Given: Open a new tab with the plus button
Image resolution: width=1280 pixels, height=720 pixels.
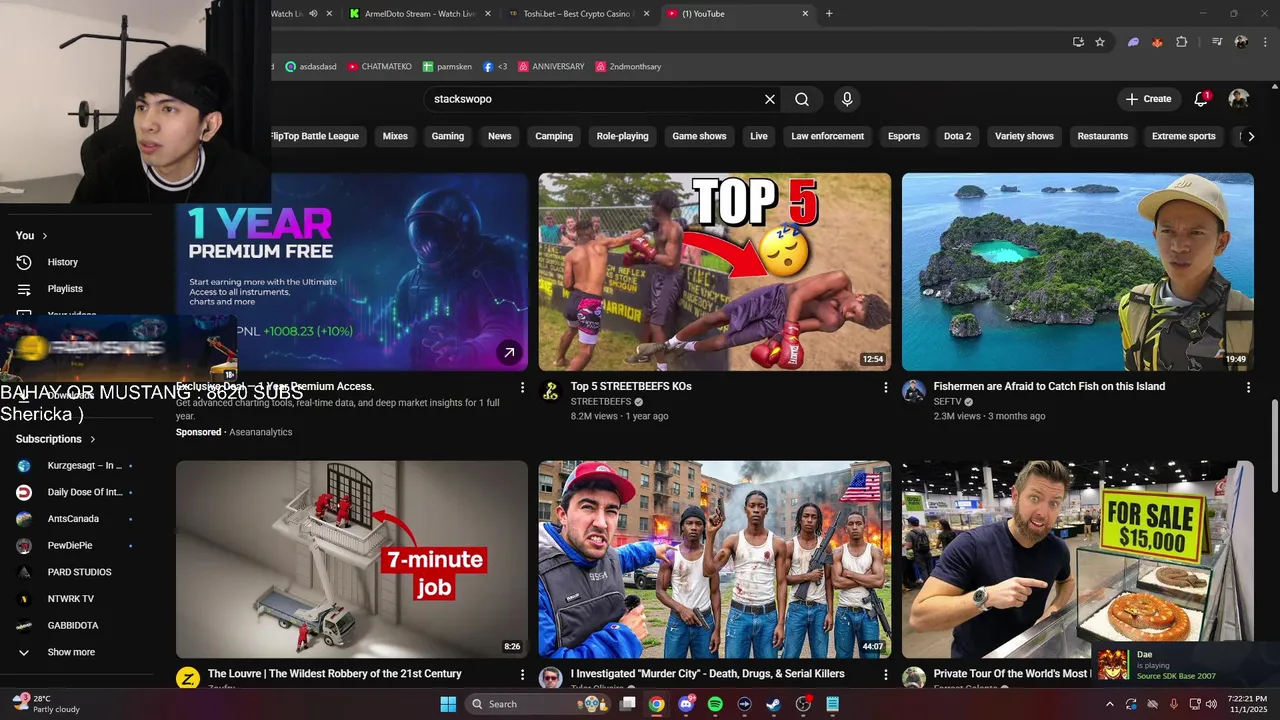Looking at the screenshot, I should tap(829, 14).
